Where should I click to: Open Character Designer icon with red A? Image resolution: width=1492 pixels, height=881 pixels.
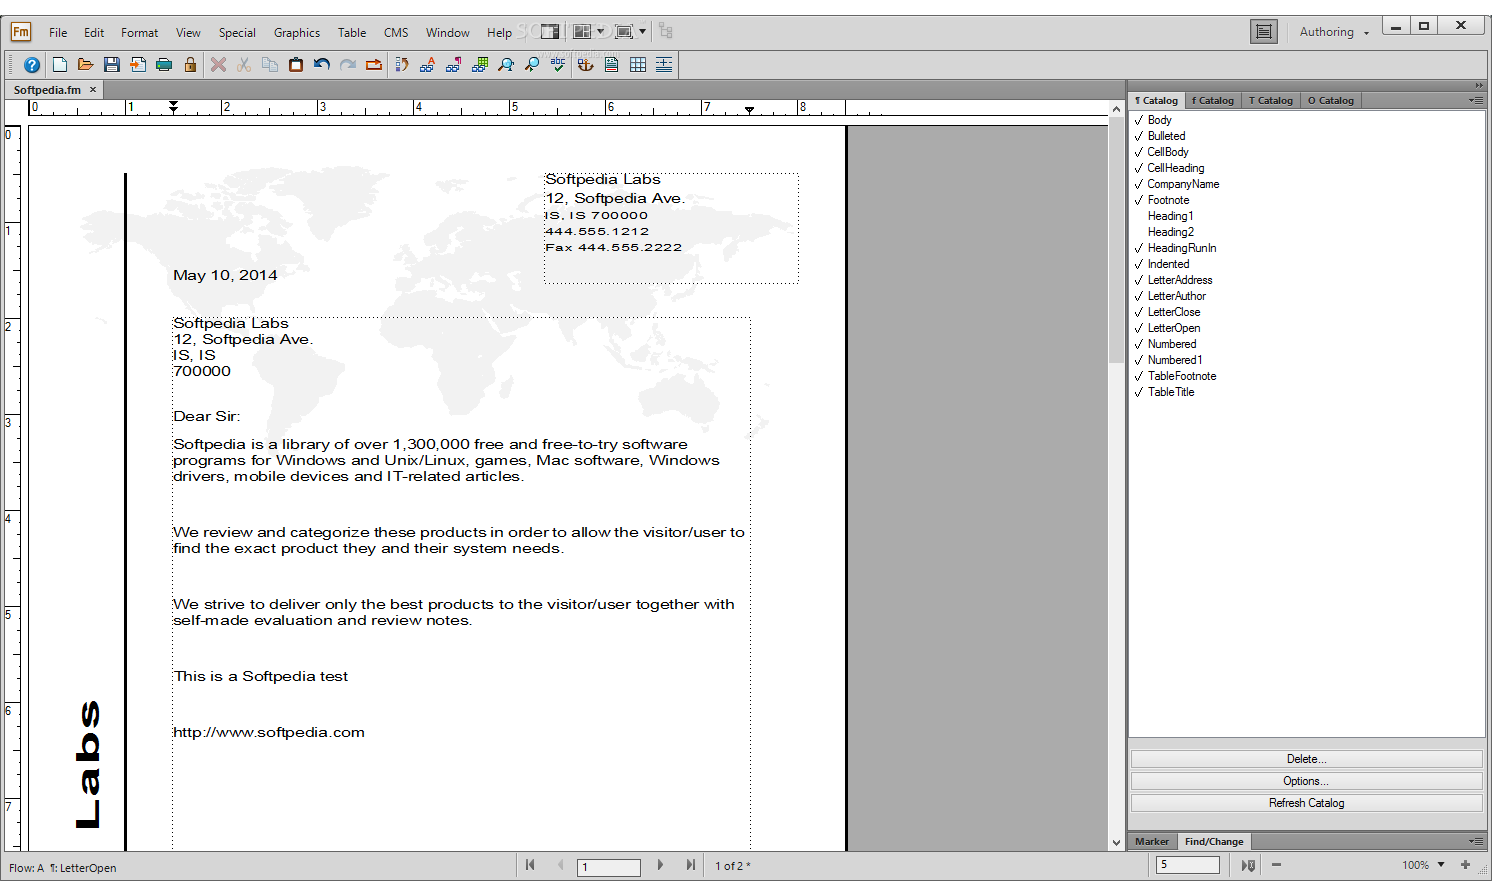(x=428, y=65)
